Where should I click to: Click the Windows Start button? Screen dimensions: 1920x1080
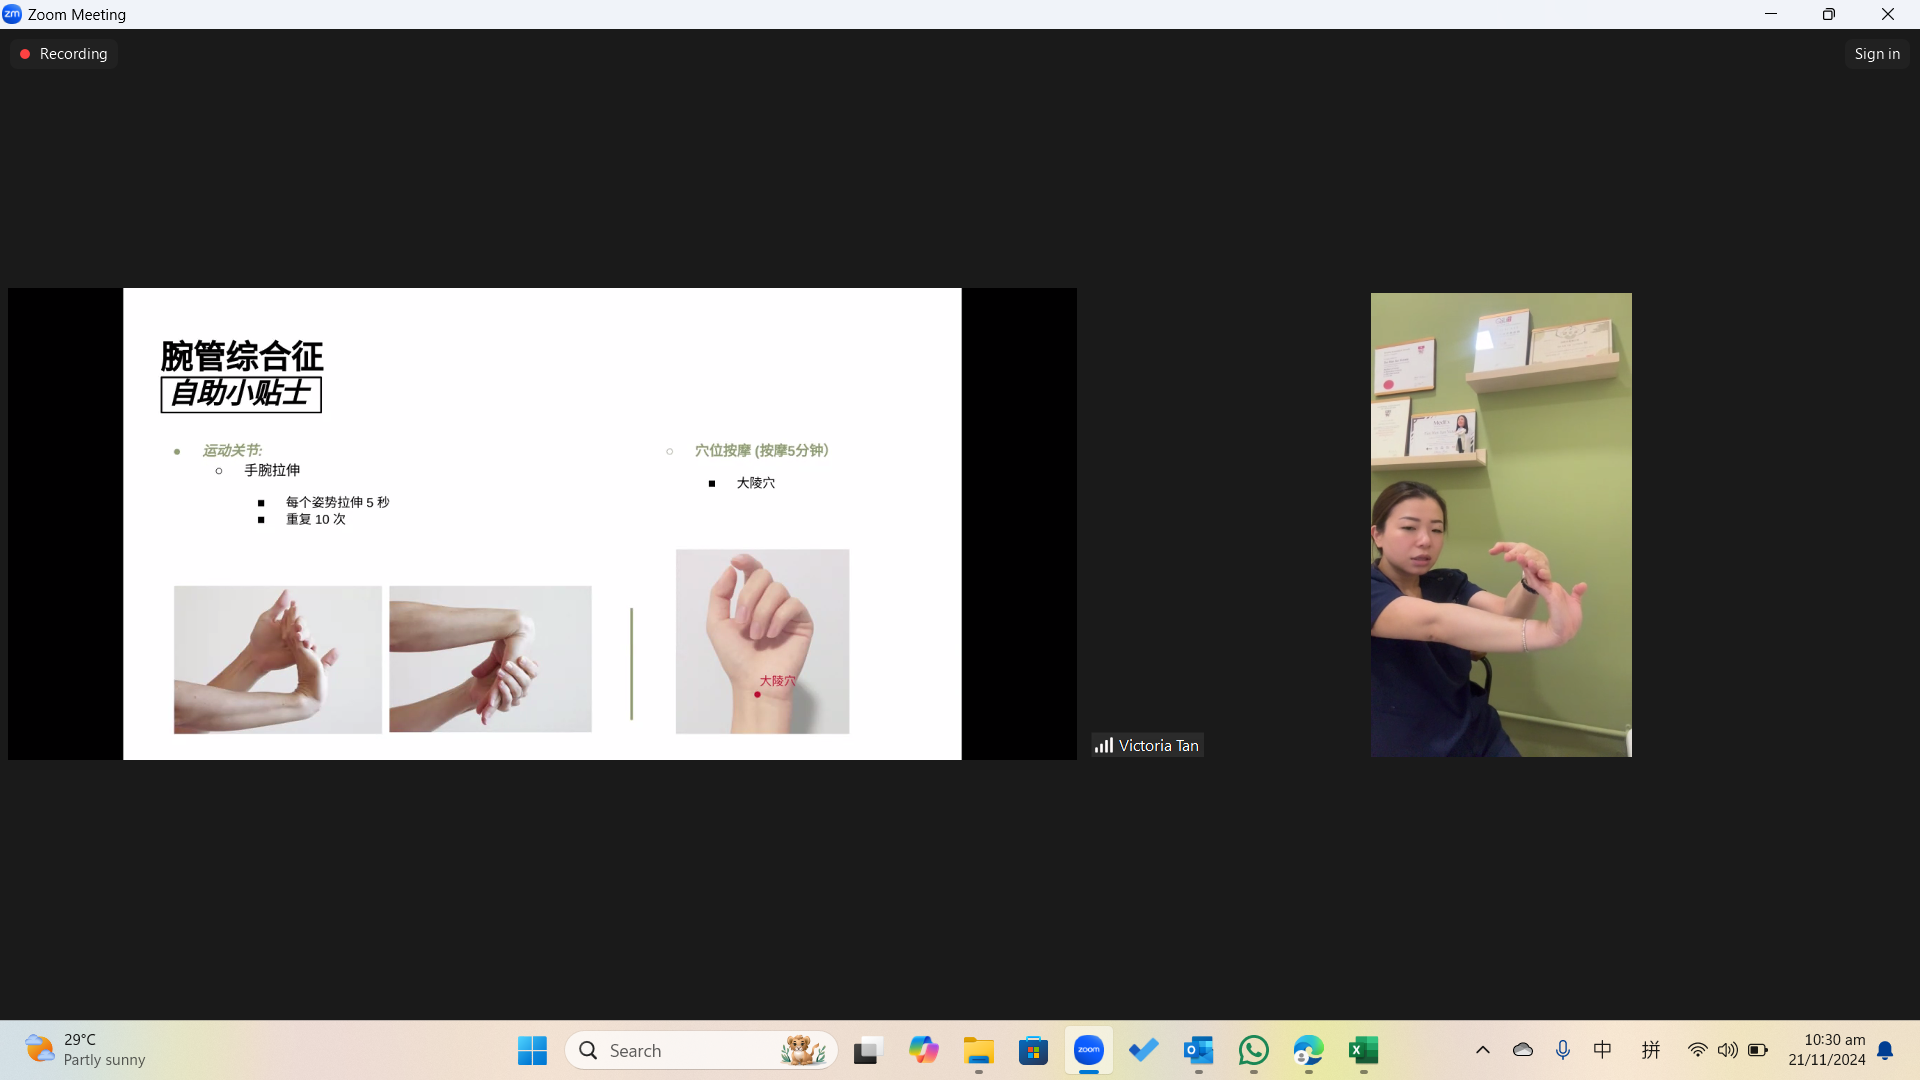pos(532,1050)
